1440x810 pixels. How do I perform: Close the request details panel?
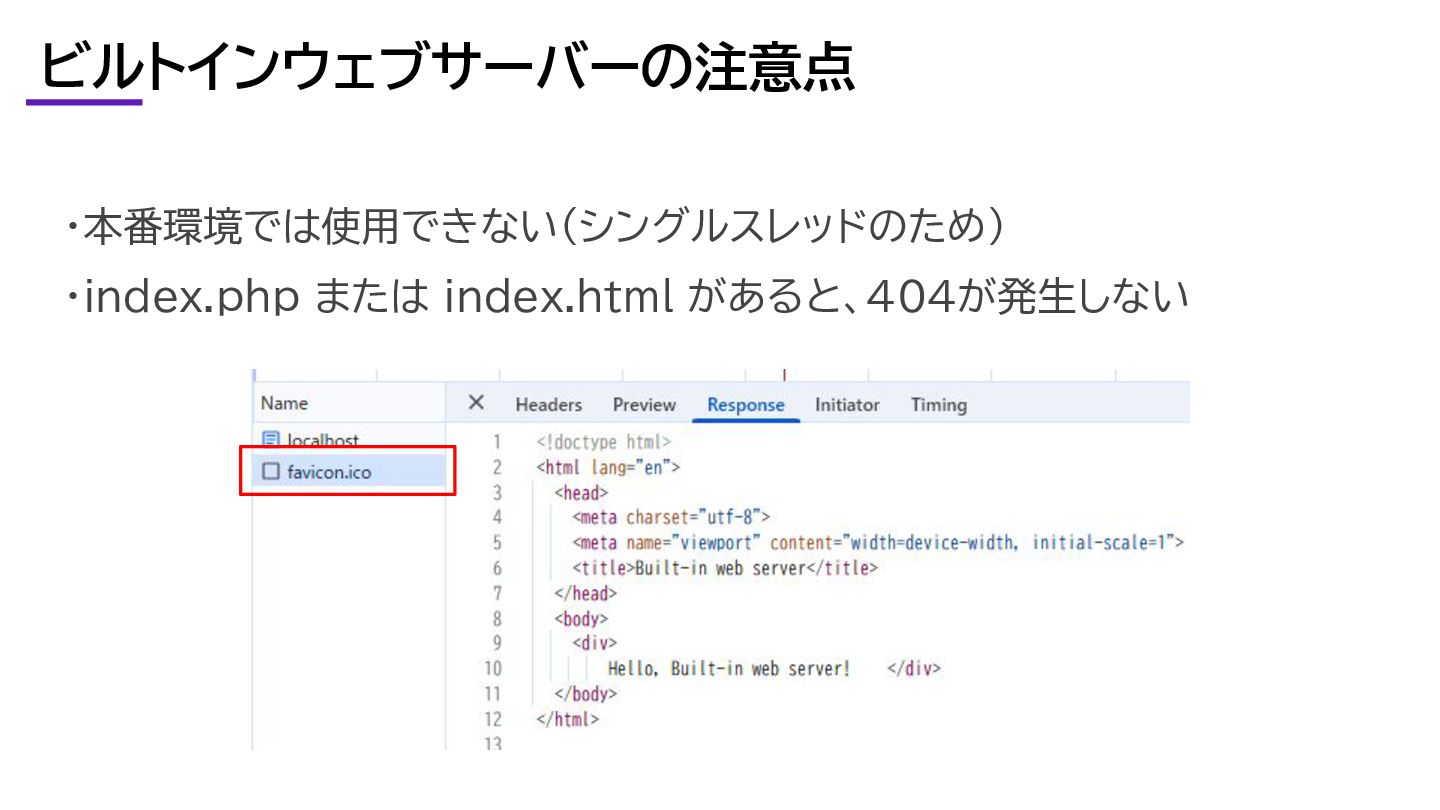(477, 402)
